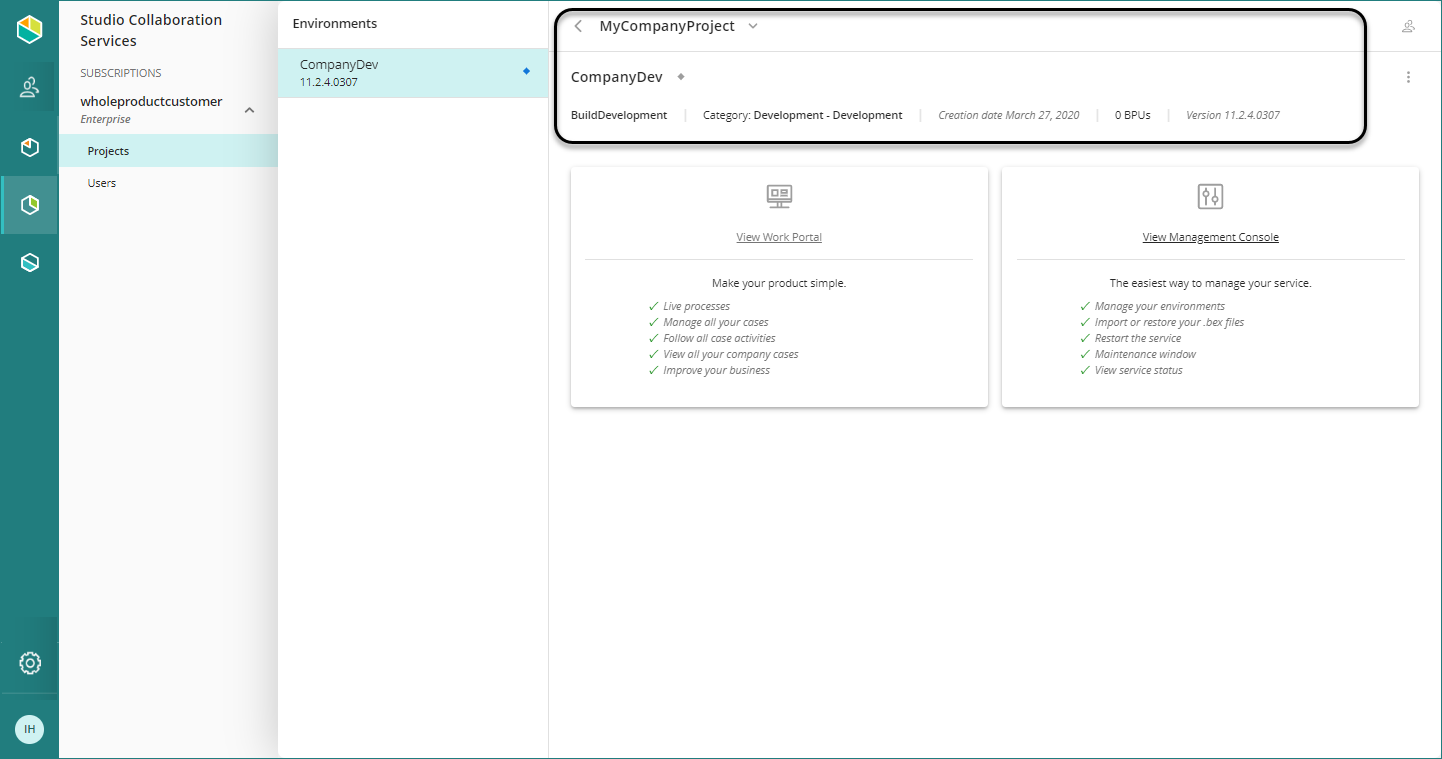Click the user icon at top right
This screenshot has height=759, width=1442.
pyautogui.click(x=1408, y=26)
